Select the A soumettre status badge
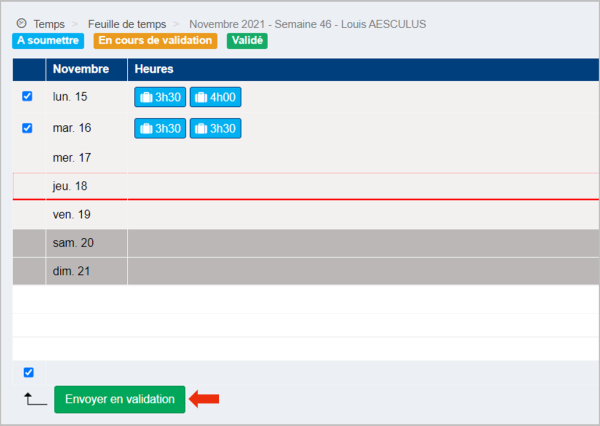 pos(49,41)
